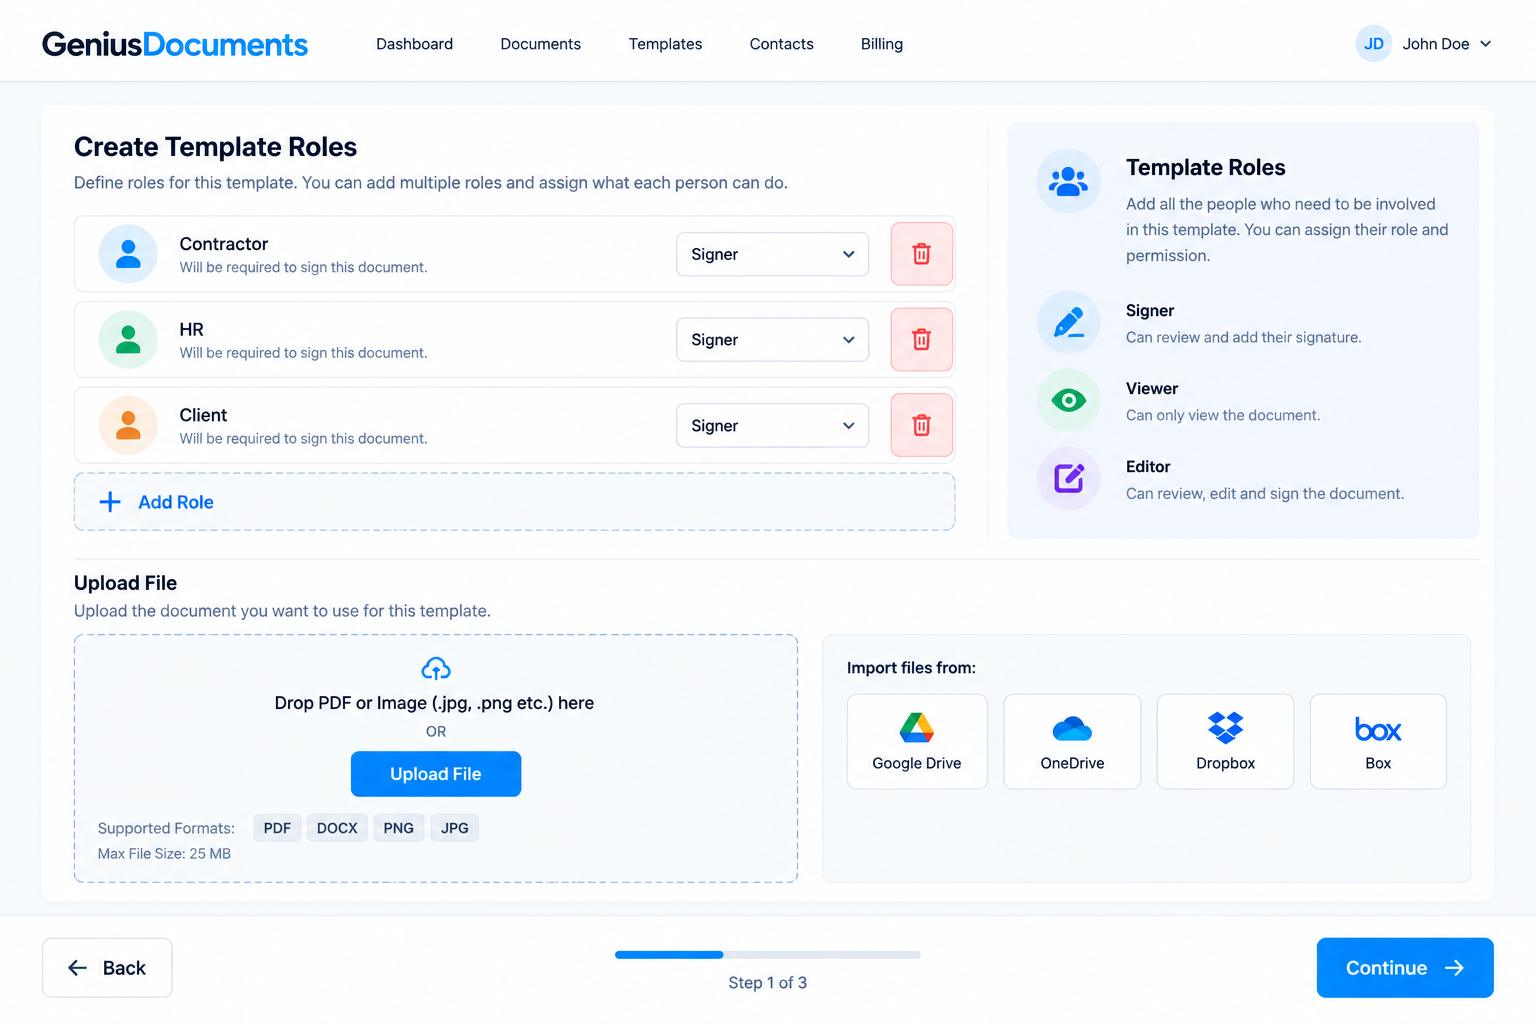This screenshot has width=1536, height=1024.
Task: Click 'Max File Size: 25 MB' text
Action: pyautogui.click(x=164, y=854)
